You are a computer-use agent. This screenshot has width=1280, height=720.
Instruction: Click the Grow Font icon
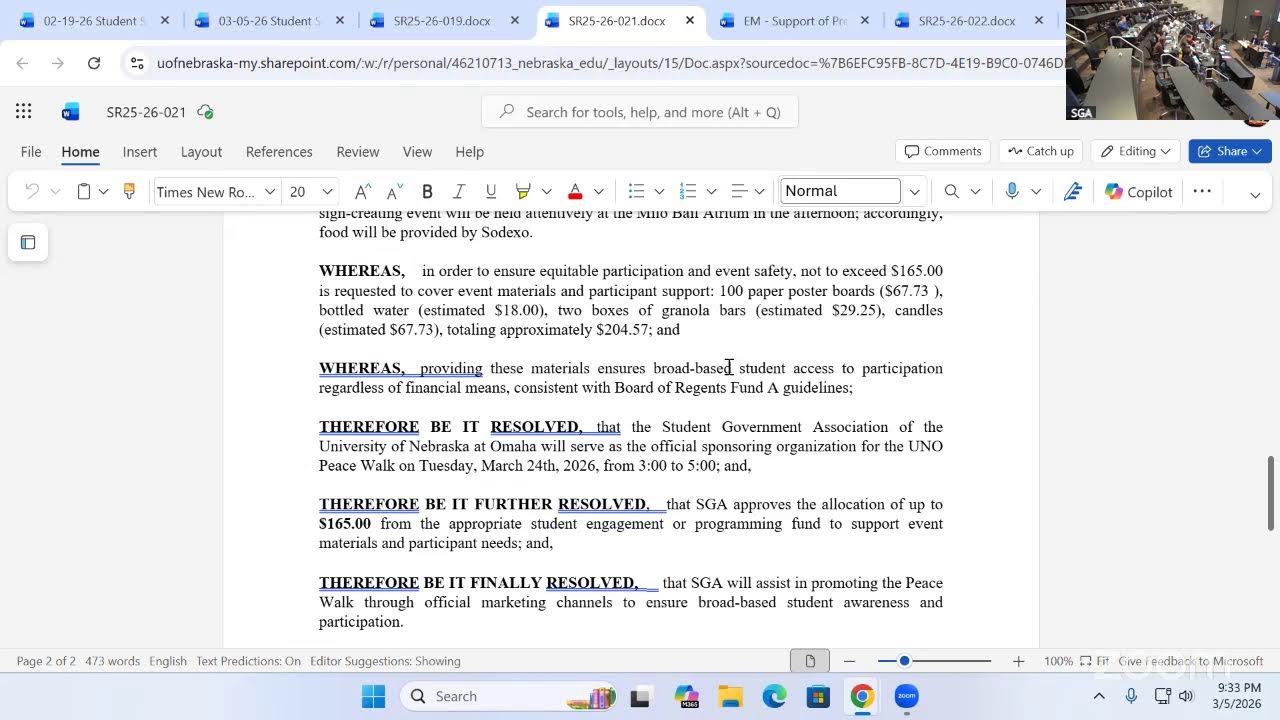coord(363,191)
